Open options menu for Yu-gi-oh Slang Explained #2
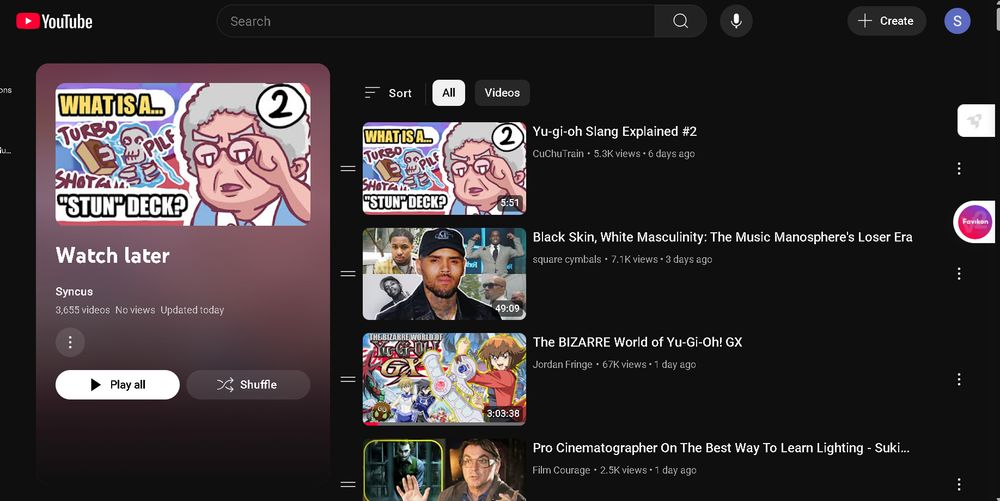The width and height of the screenshot is (1000, 501). tap(959, 169)
